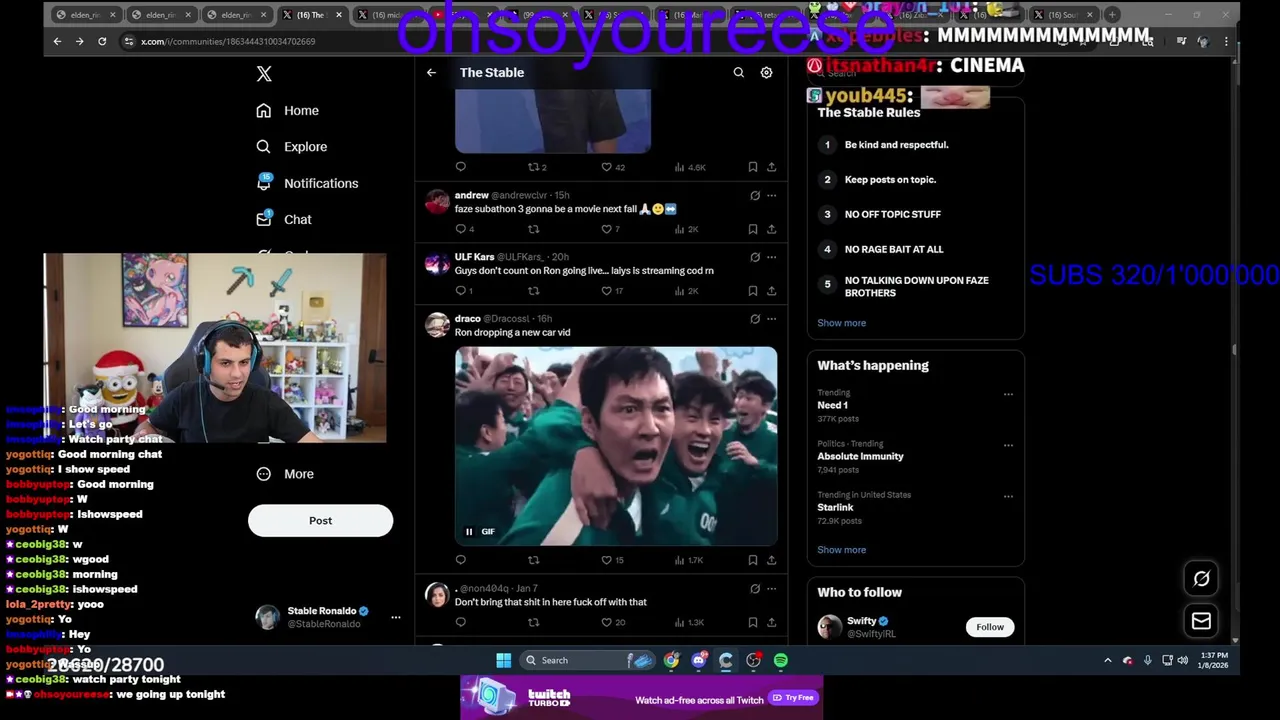Screen dimensions: 1280x720
Task: Open andrew's profile avatar
Action: point(437,201)
